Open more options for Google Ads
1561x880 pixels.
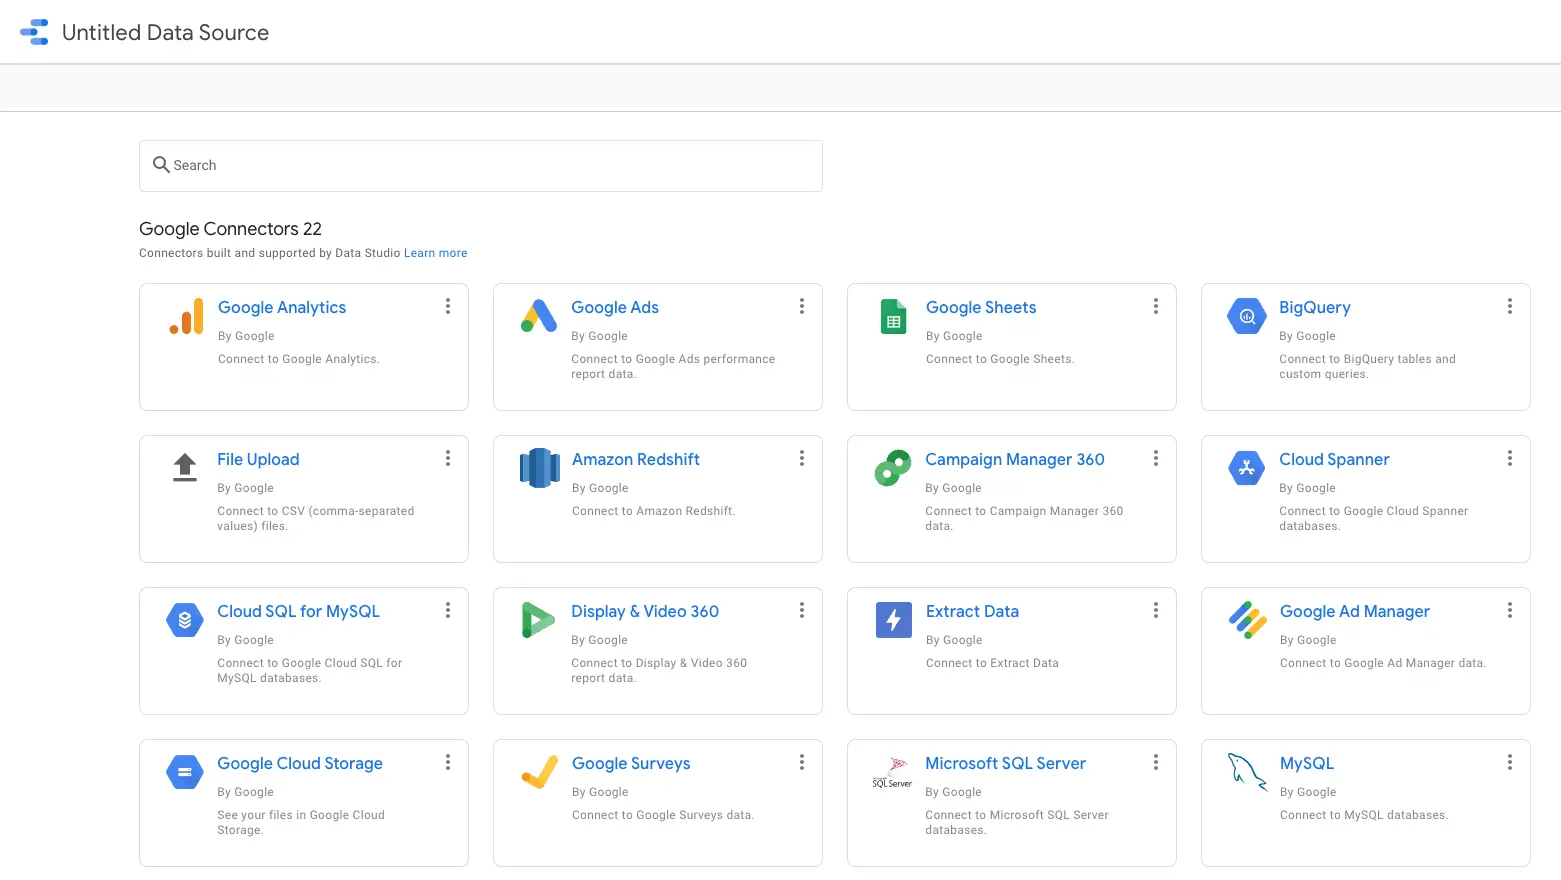tap(802, 306)
